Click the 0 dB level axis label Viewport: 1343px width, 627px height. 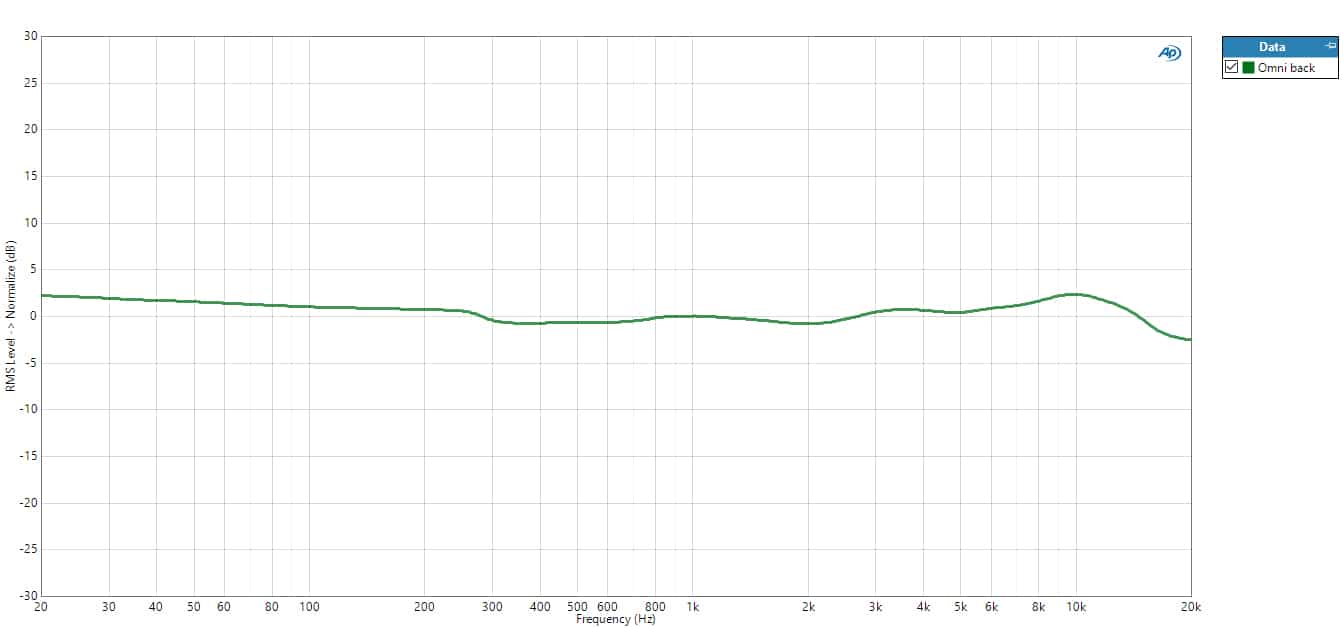pyautogui.click(x=33, y=316)
